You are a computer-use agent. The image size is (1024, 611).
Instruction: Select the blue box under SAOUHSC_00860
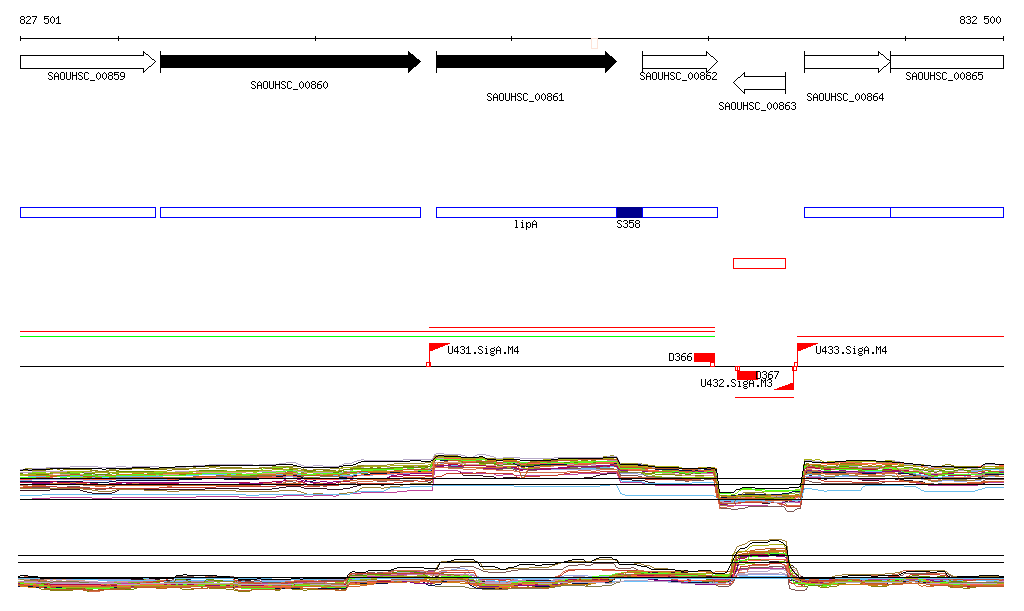pos(291,212)
